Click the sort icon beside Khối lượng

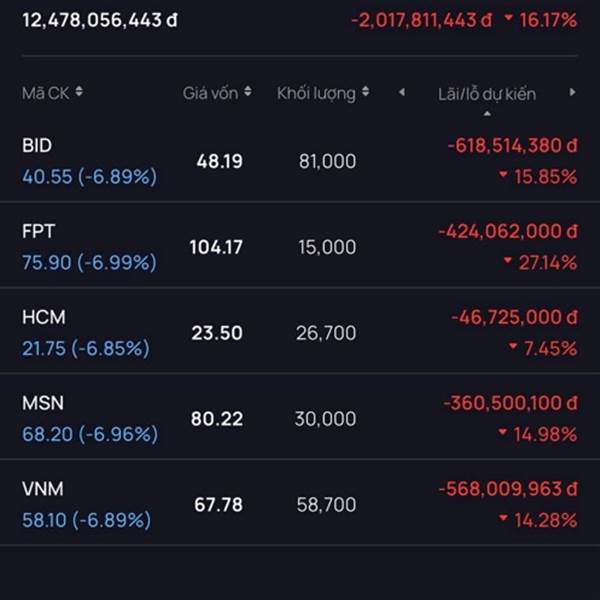point(365,93)
